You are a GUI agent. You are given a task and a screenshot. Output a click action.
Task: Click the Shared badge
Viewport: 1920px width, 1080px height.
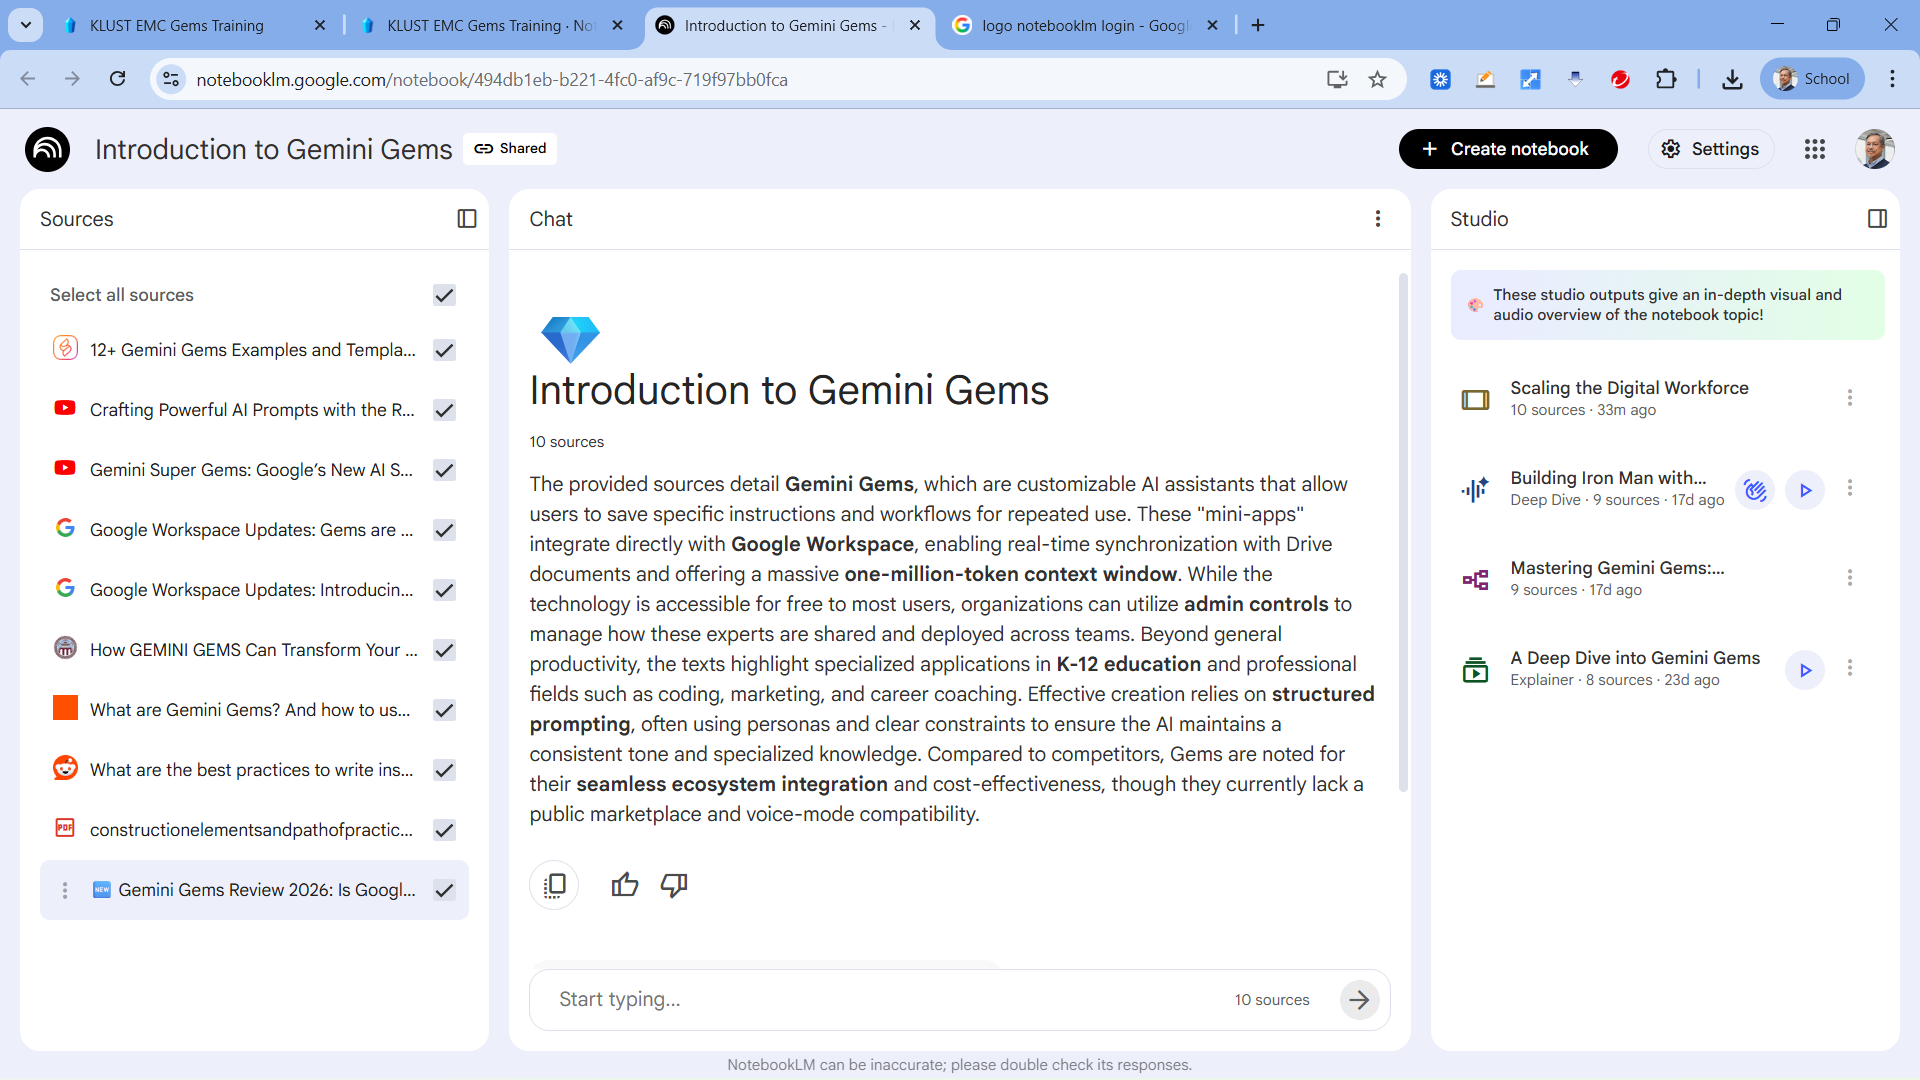pyautogui.click(x=510, y=148)
